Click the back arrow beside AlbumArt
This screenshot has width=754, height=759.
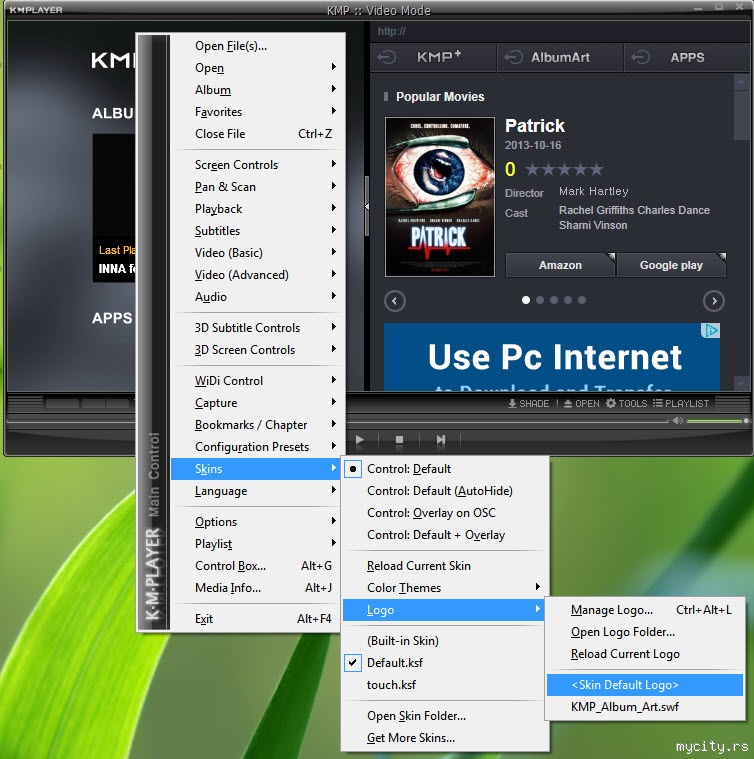pyautogui.click(x=513, y=57)
